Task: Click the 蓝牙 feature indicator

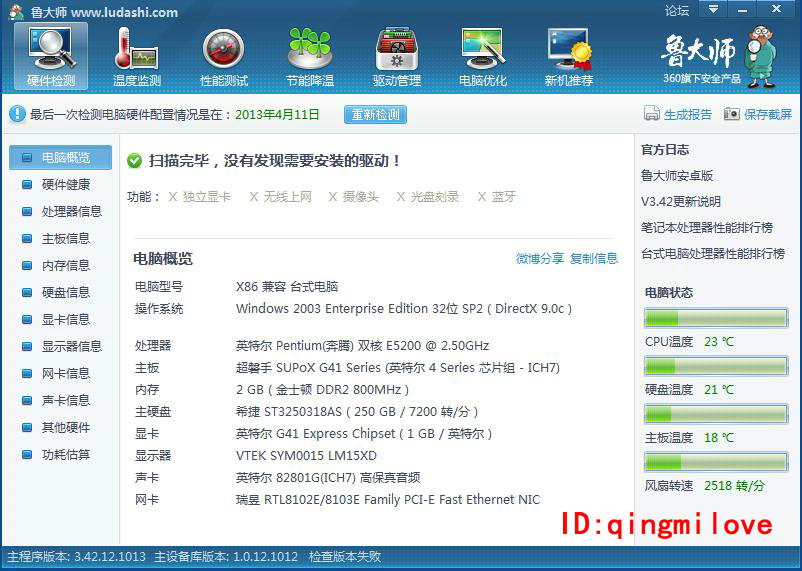Action: click(x=496, y=197)
